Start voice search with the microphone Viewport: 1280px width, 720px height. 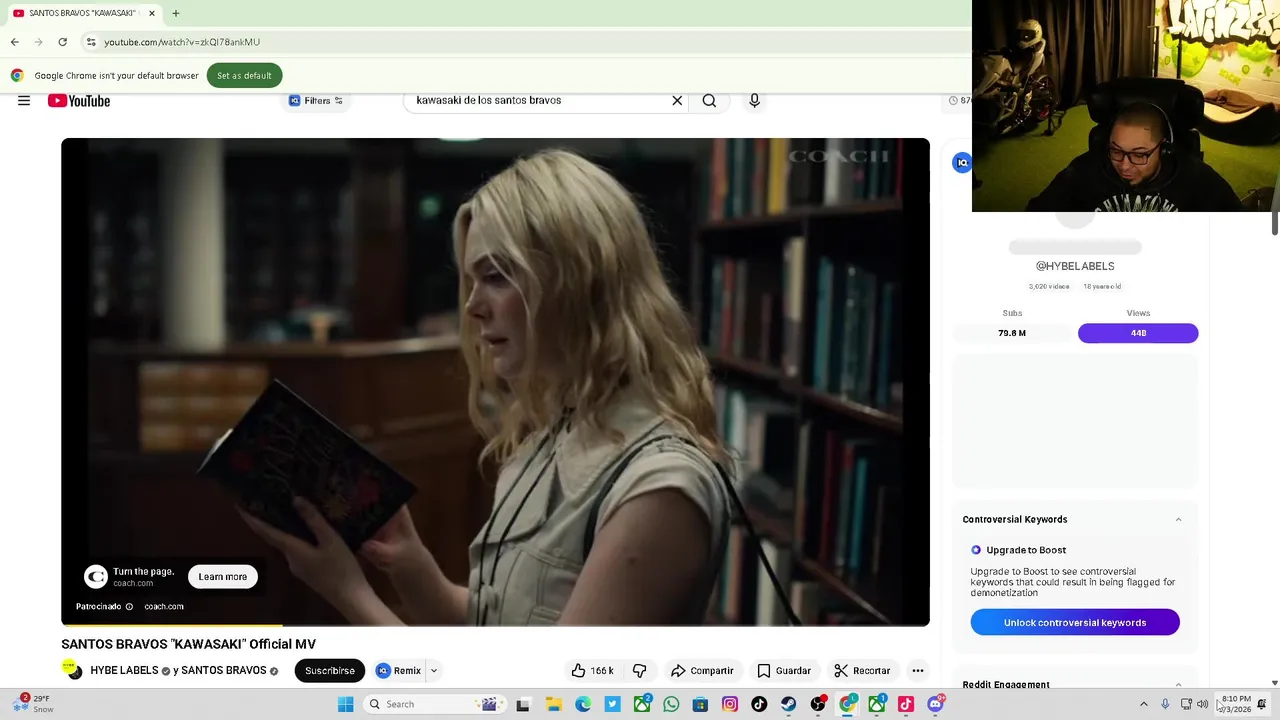click(754, 101)
